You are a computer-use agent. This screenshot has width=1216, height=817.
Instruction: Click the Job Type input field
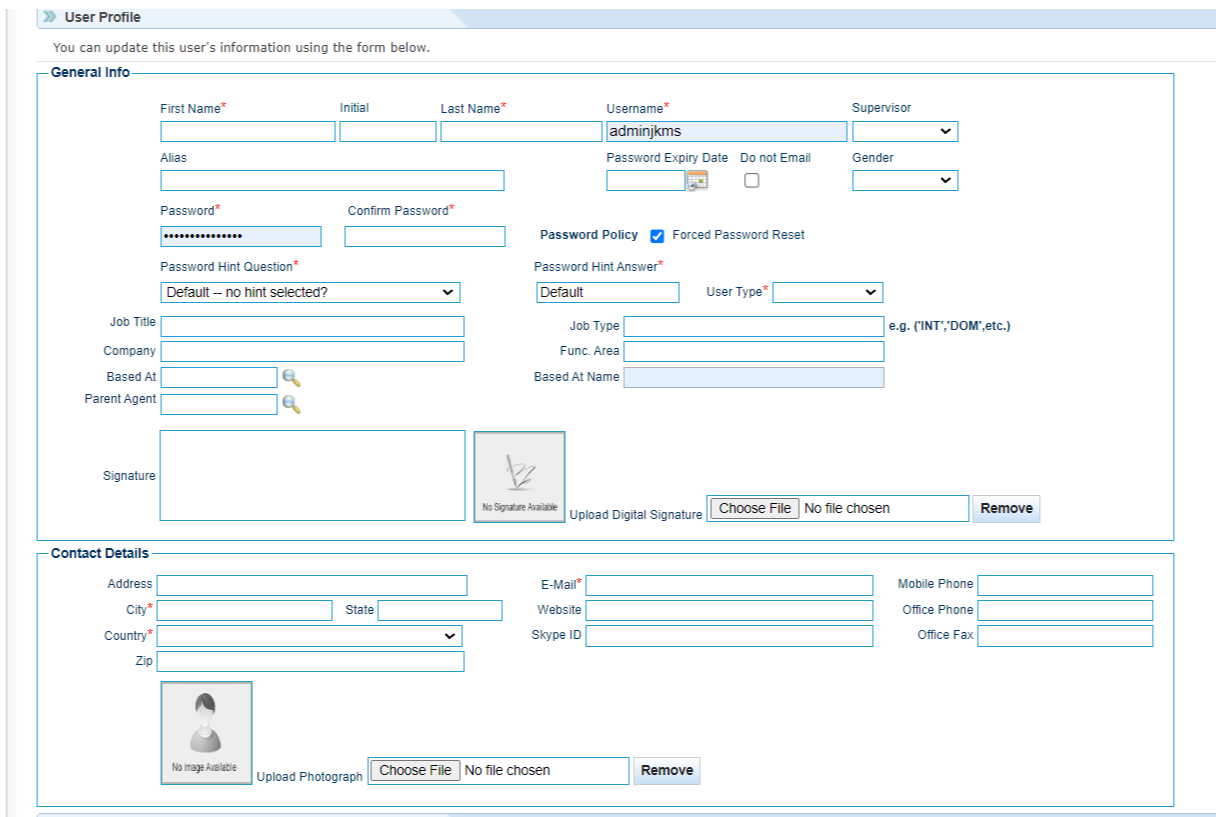pos(754,326)
